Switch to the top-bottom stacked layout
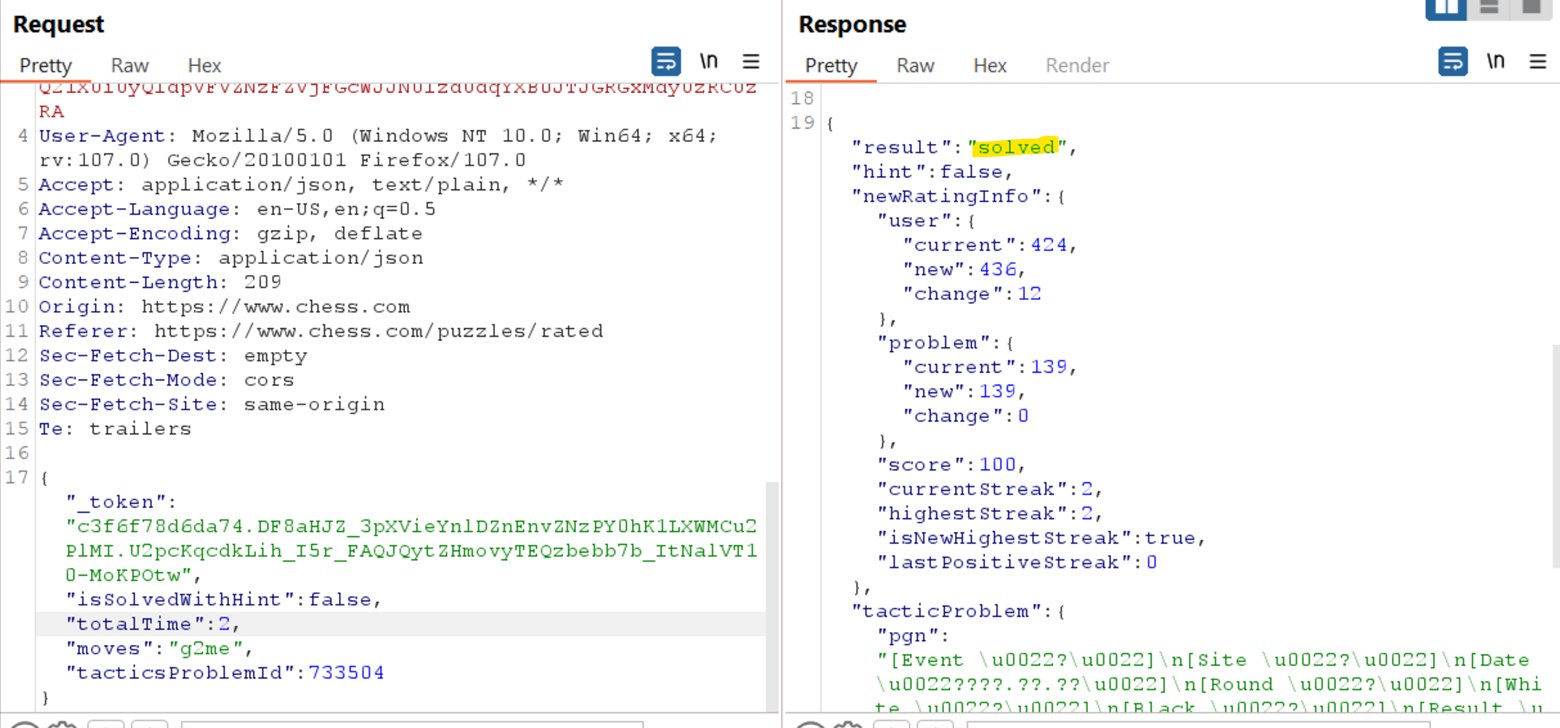The height and width of the screenshot is (728, 1560). pos(1489,8)
